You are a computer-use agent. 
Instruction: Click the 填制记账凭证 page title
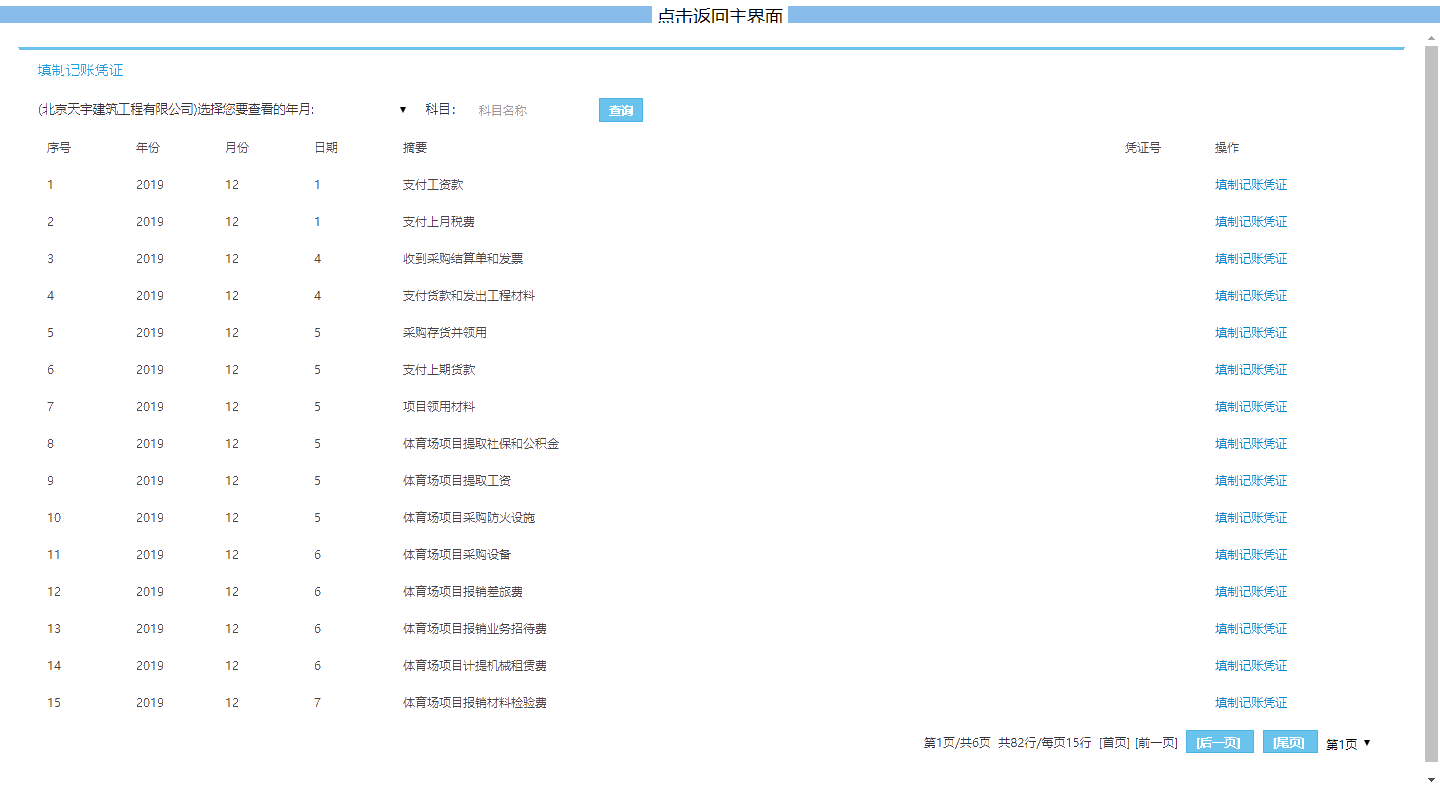80,70
